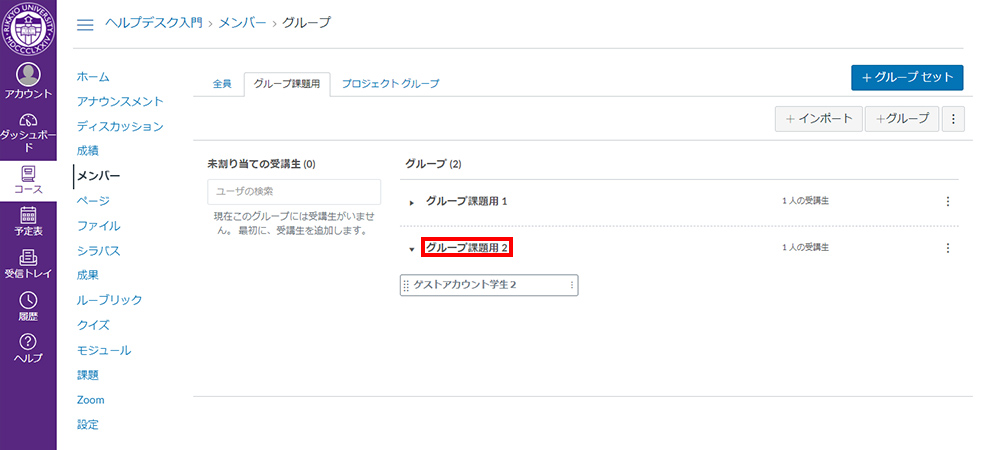Click the ＋インポート button

coord(818,119)
